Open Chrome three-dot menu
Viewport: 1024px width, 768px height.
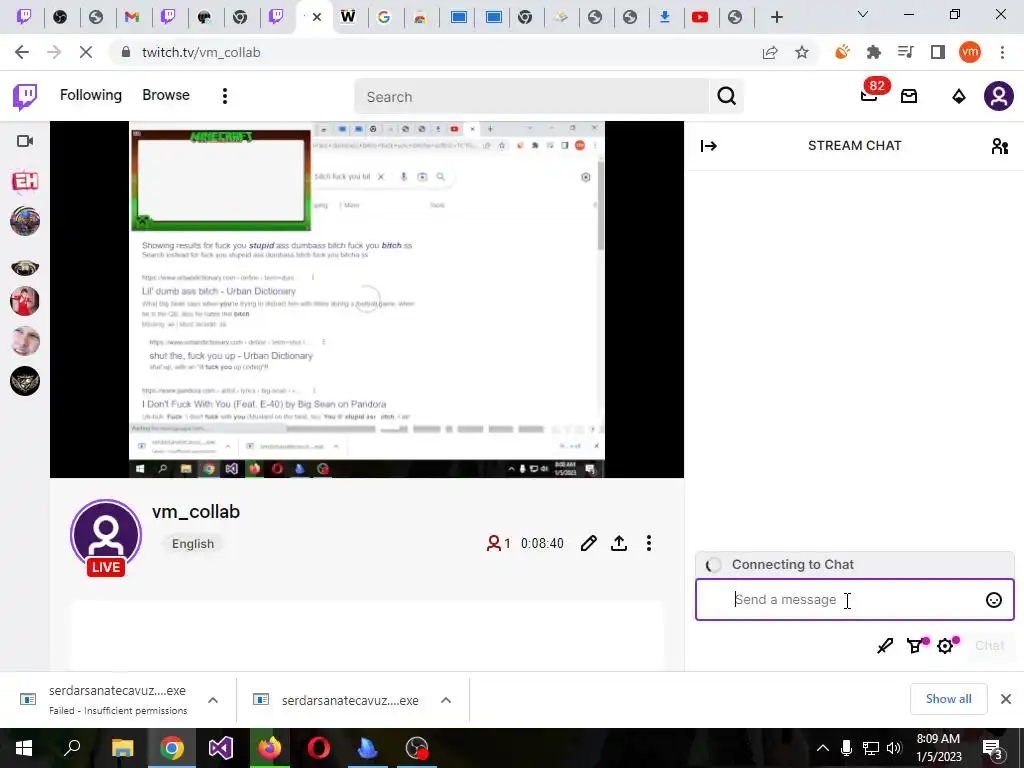1002,52
